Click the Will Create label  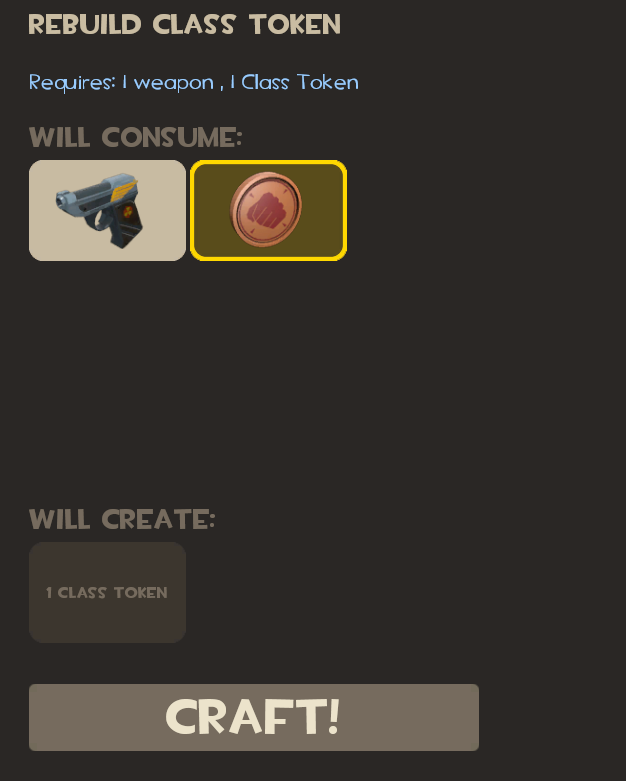122,520
